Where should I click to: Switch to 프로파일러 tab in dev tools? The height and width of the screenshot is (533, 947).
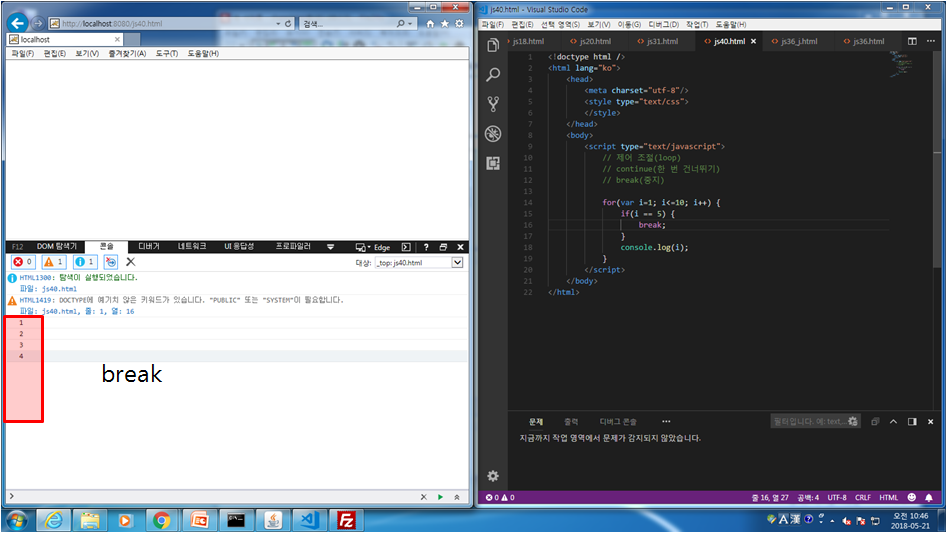(293, 246)
